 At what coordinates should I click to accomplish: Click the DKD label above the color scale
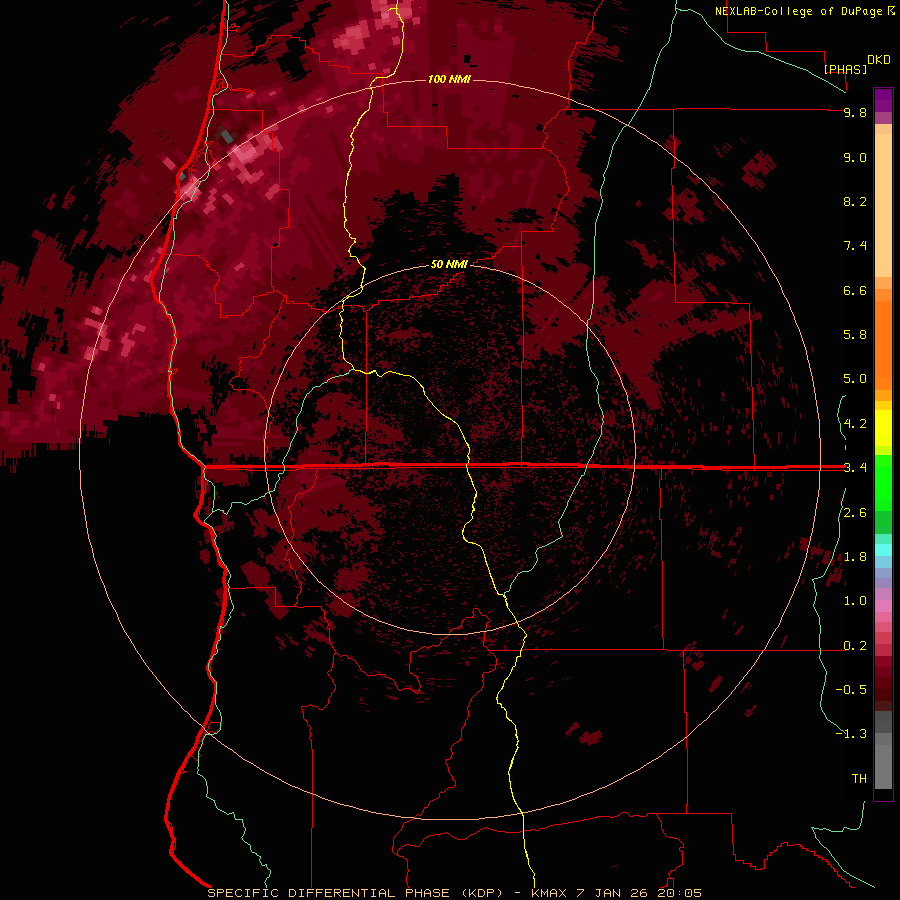click(879, 60)
